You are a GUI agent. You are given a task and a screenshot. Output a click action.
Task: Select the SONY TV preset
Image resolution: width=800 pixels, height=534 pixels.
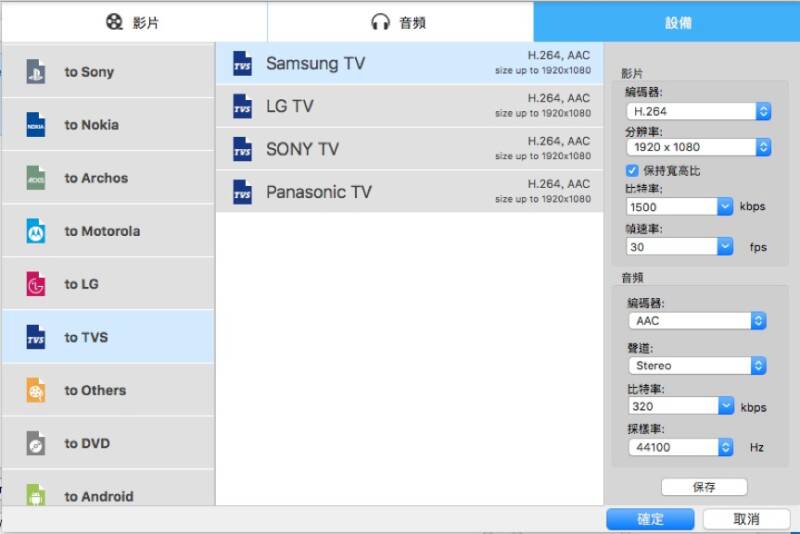[410, 149]
